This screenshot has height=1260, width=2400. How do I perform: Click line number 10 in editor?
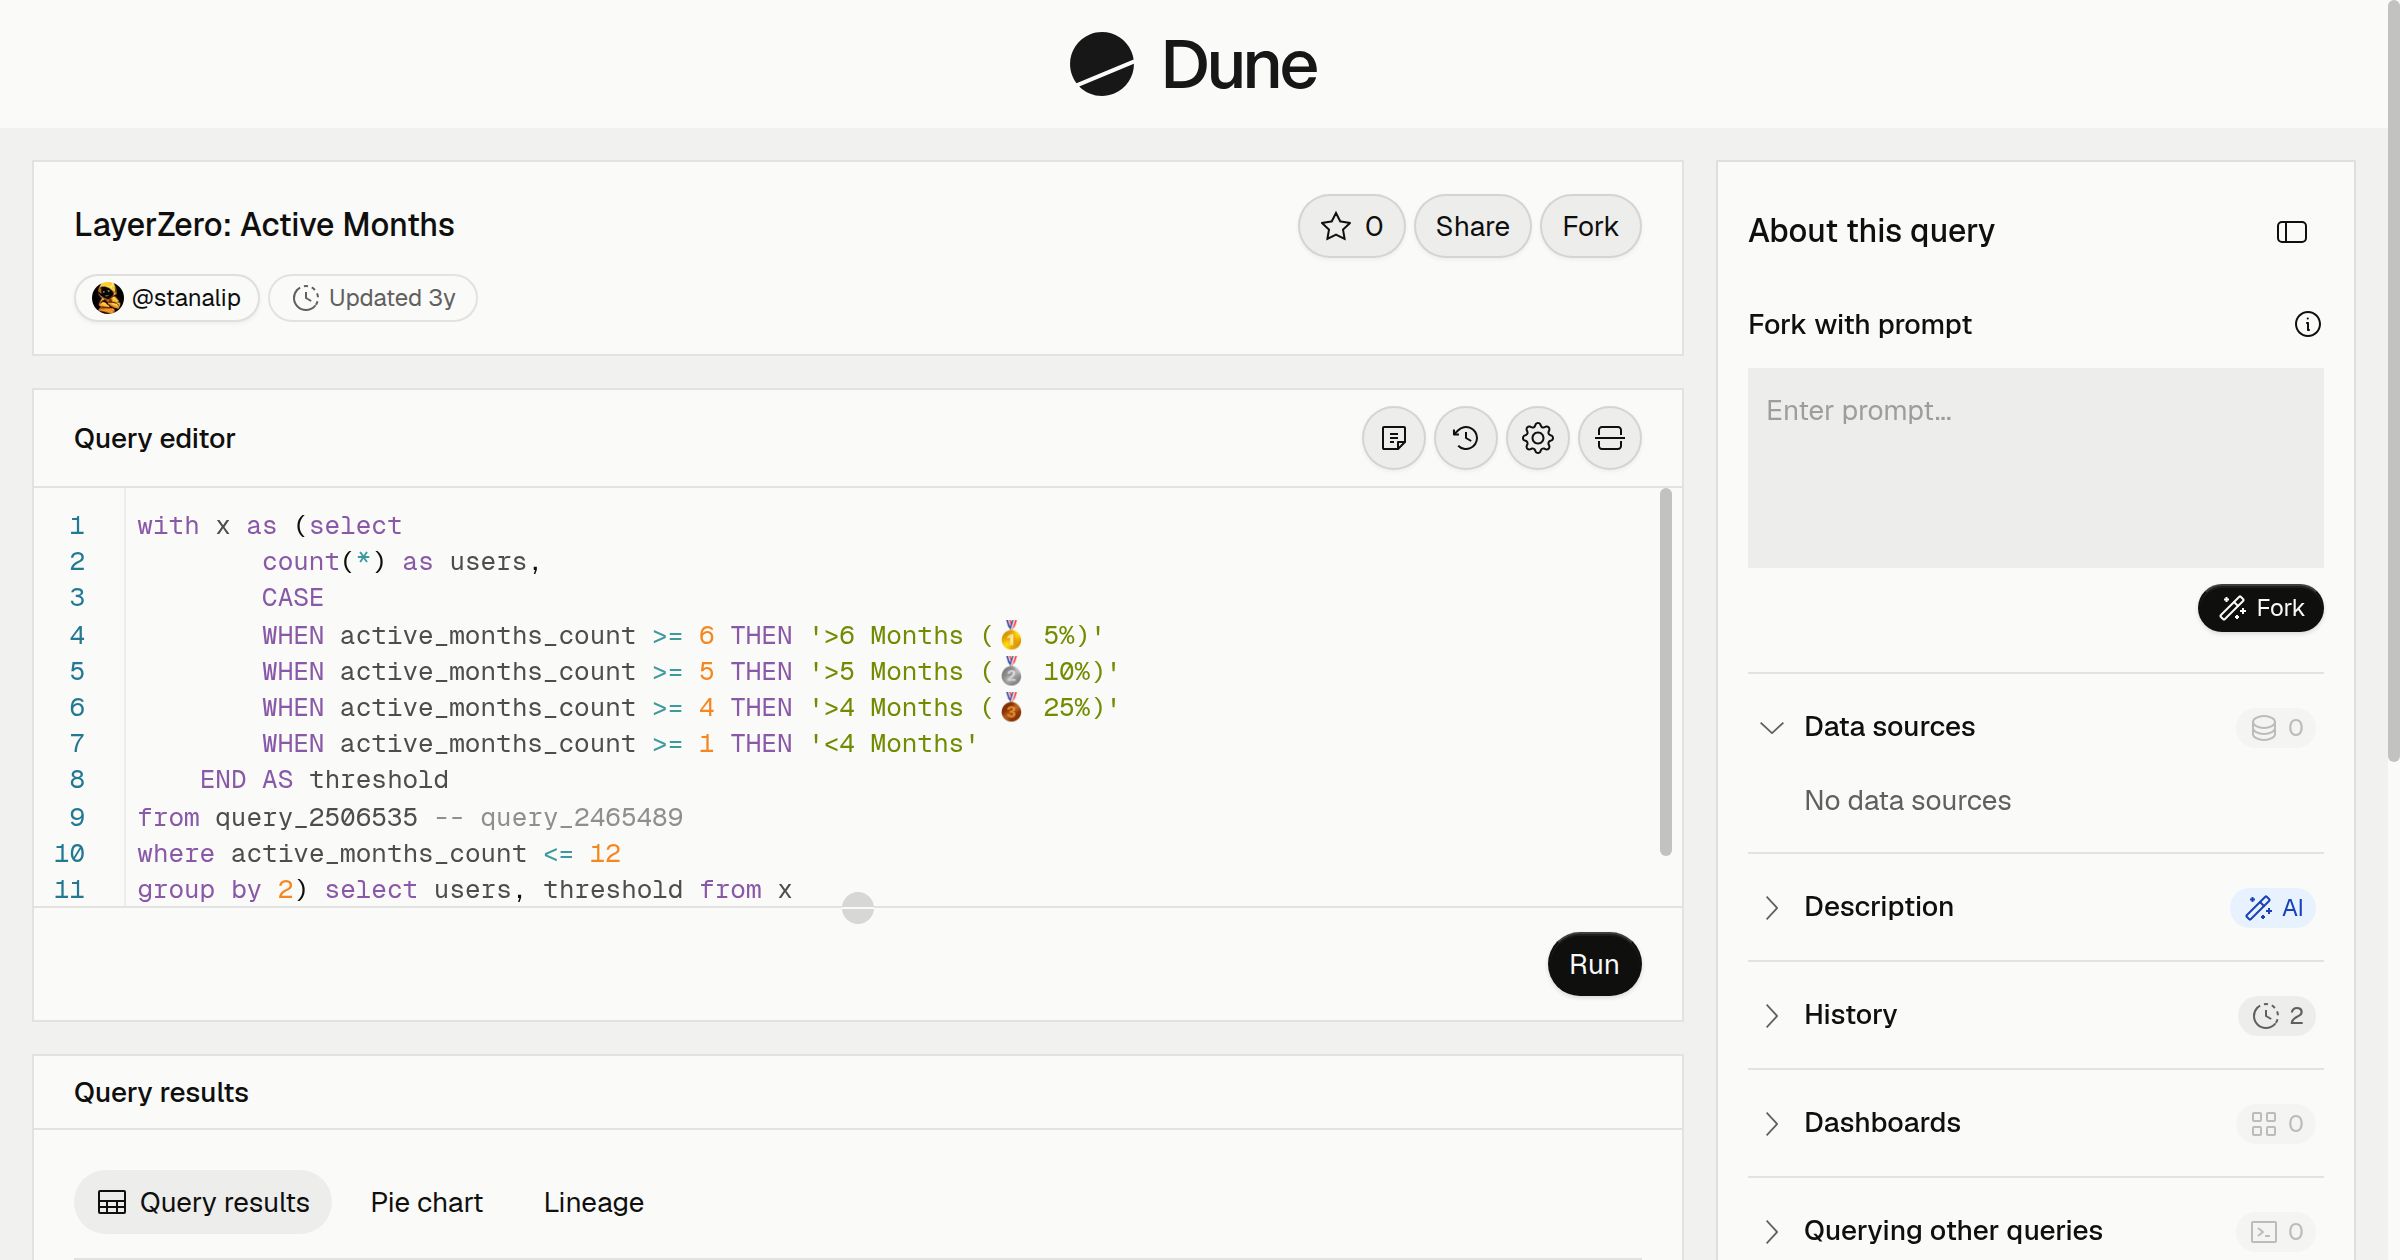pos(69,853)
